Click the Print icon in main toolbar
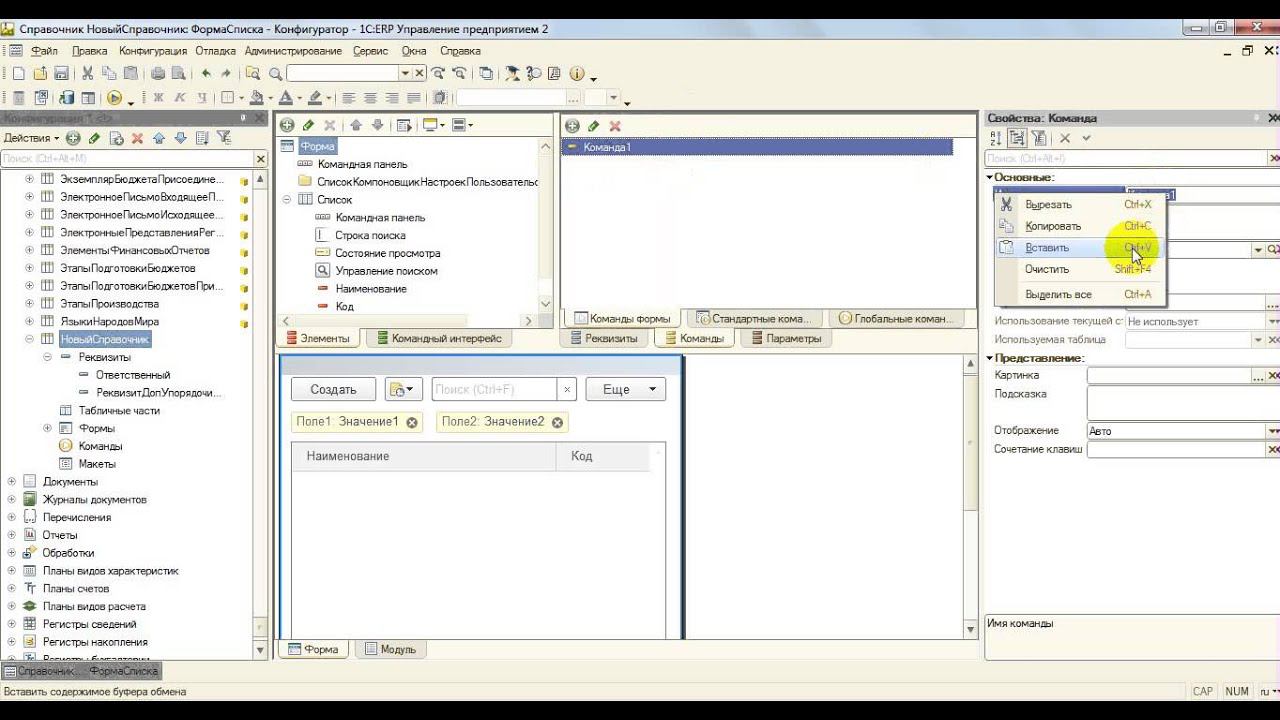Image resolution: width=1280 pixels, height=720 pixels. click(x=157, y=73)
